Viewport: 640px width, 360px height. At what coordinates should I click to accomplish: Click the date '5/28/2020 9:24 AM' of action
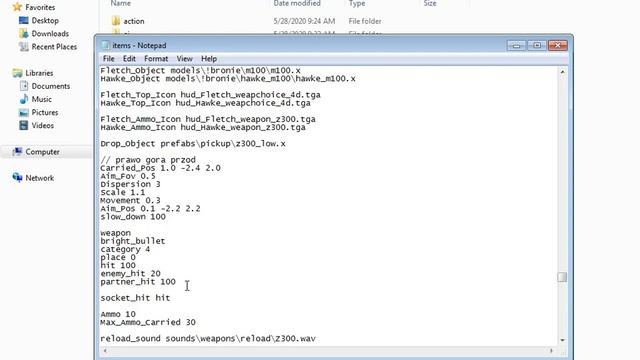(x=304, y=21)
